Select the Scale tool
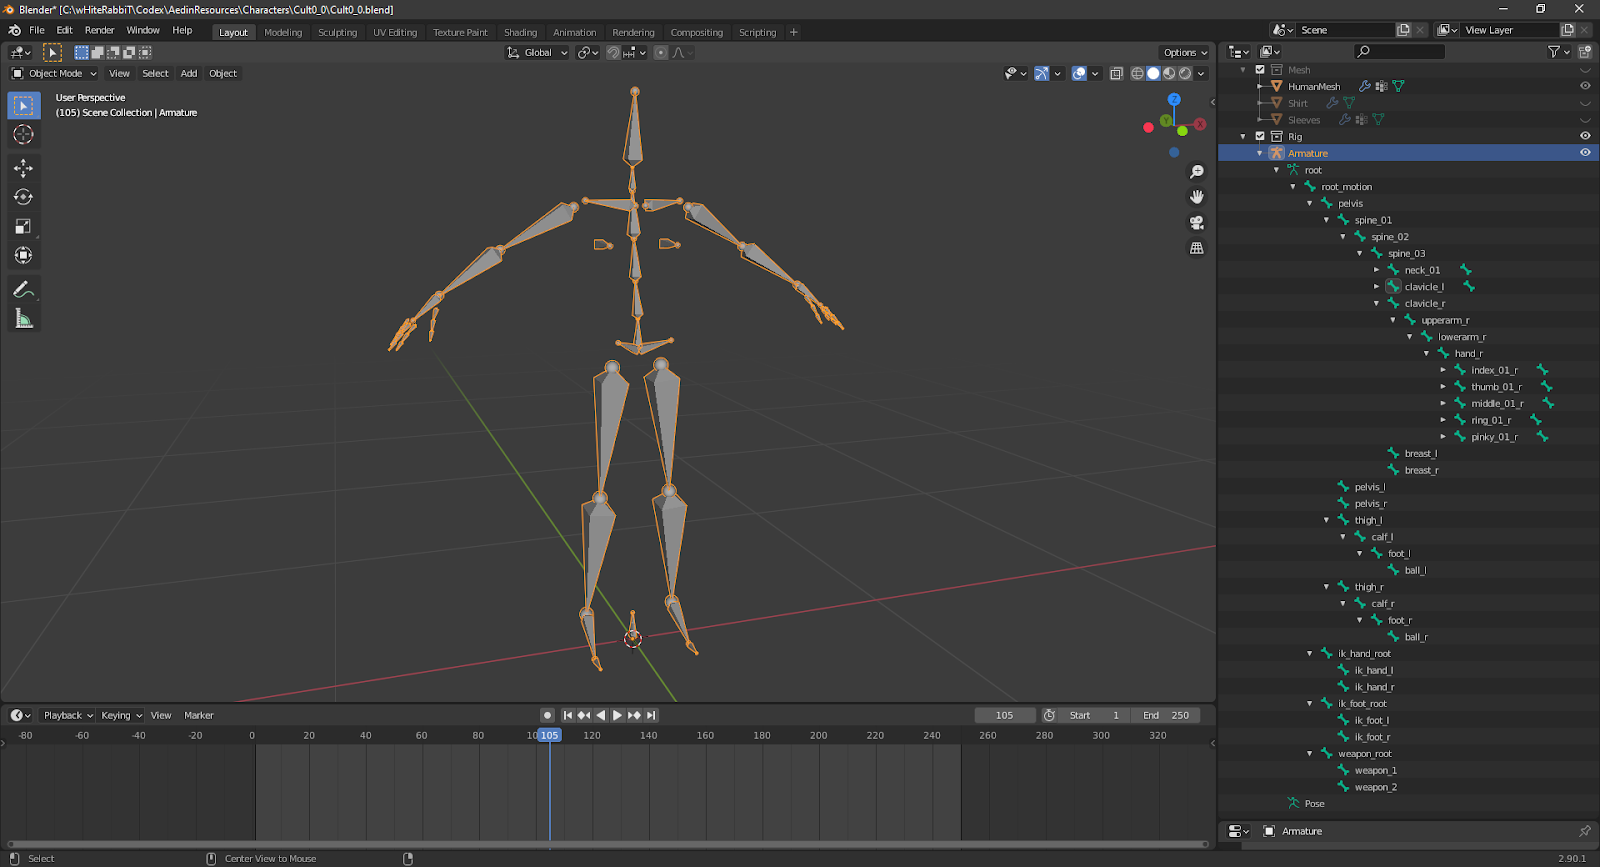The image size is (1600, 867). coord(23,226)
